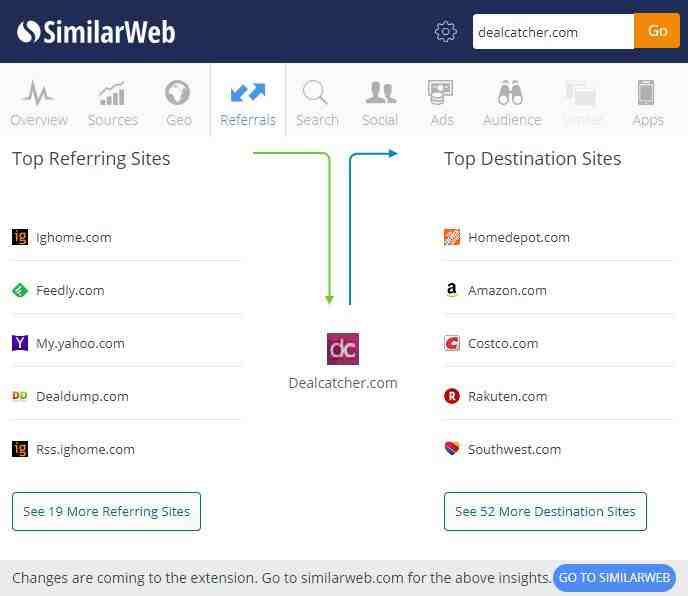Open the Homedepot.com destination link
Image resolution: width=688 pixels, height=596 pixels.
pyautogui.click(x=519, y=237)
